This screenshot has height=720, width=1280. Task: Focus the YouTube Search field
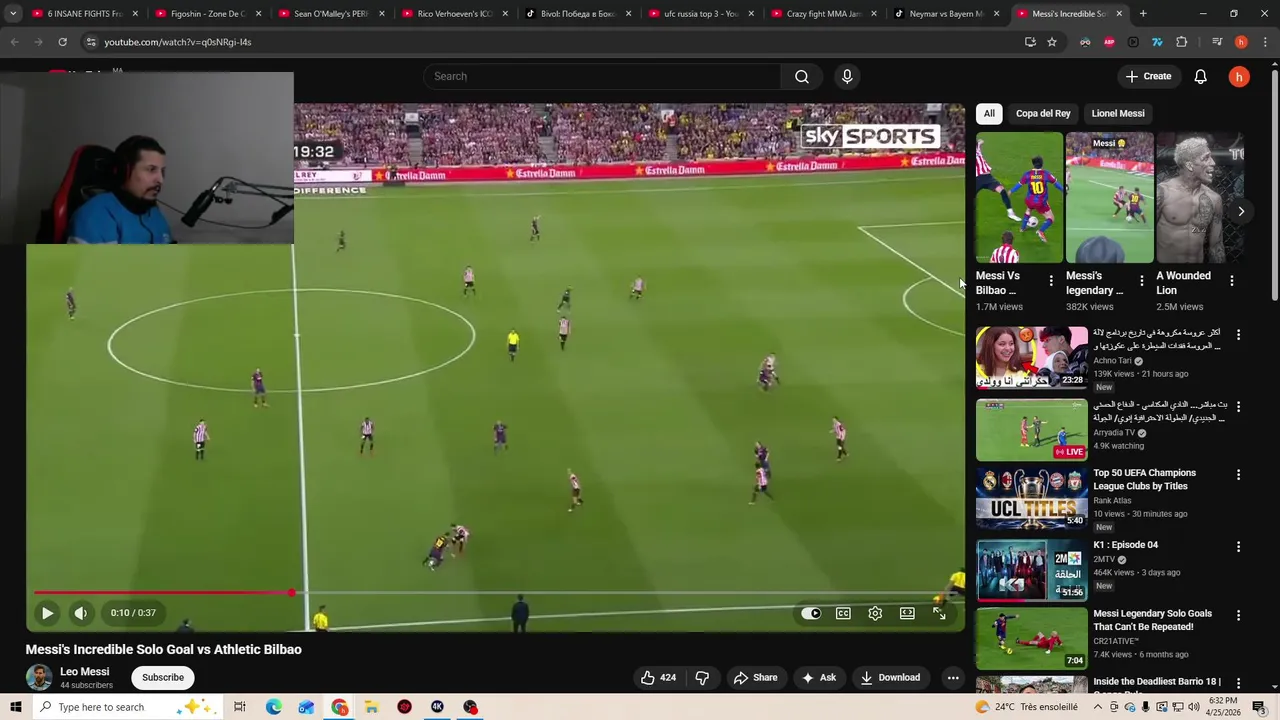(x=603, y=76)
